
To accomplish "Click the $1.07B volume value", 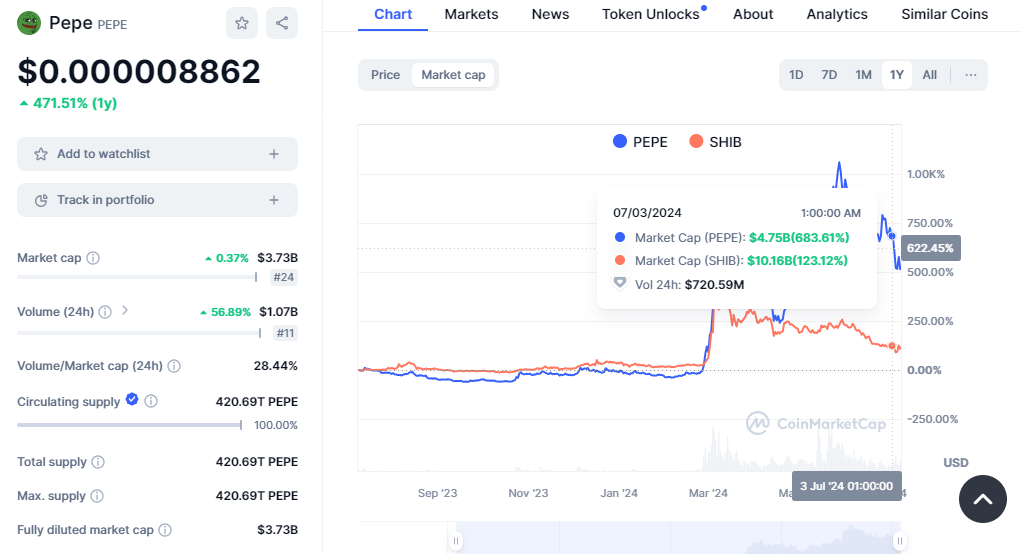I will click(278, 312).
